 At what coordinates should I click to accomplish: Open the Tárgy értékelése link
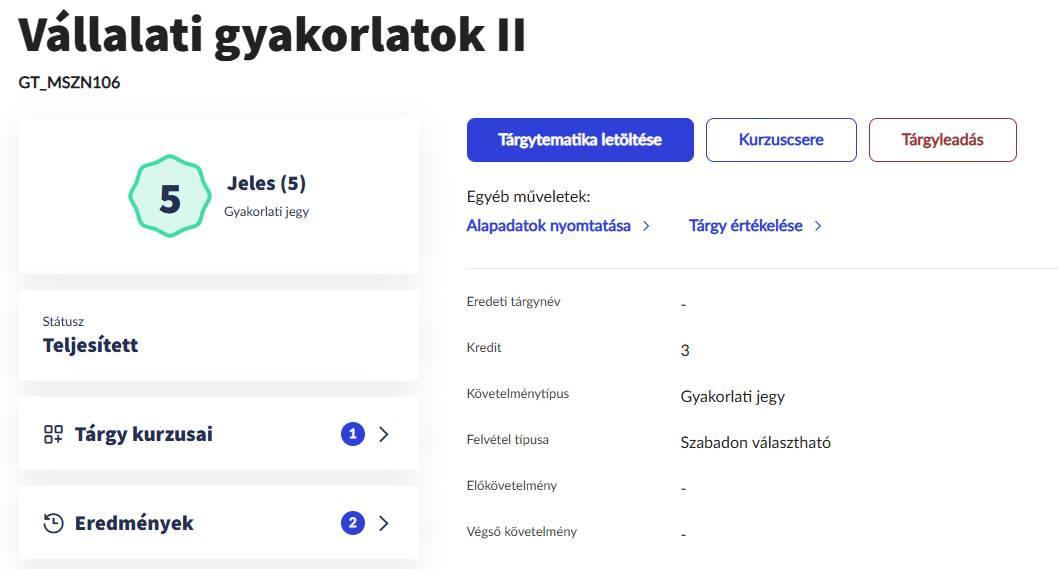[x=745, y=226]
